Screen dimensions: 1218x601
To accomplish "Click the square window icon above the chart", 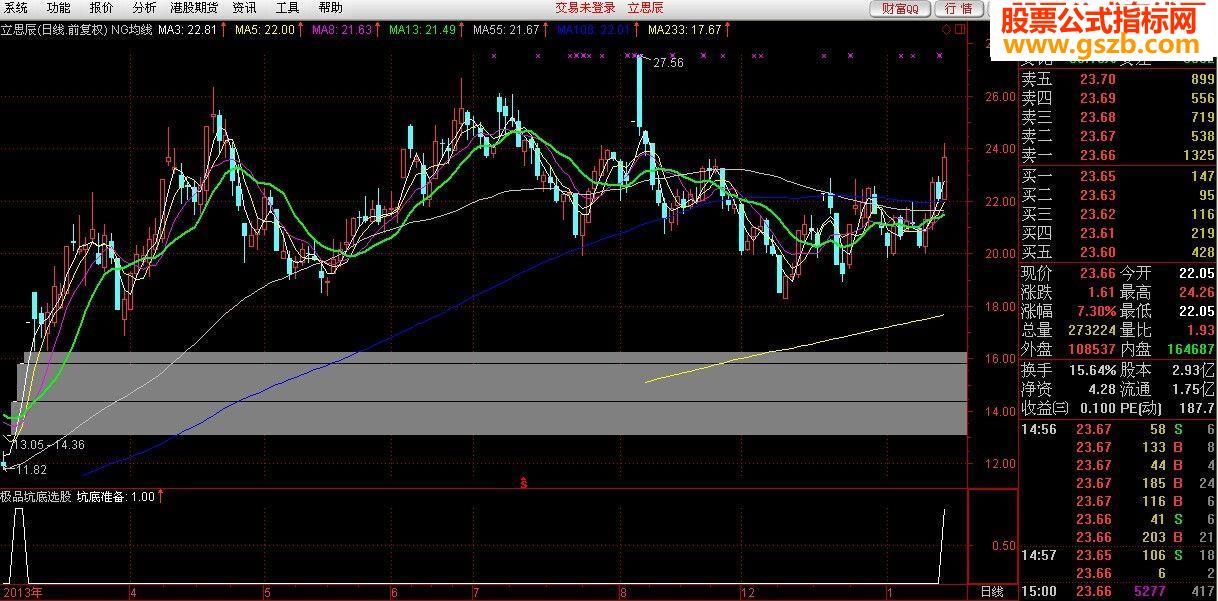I will point(960,30).
